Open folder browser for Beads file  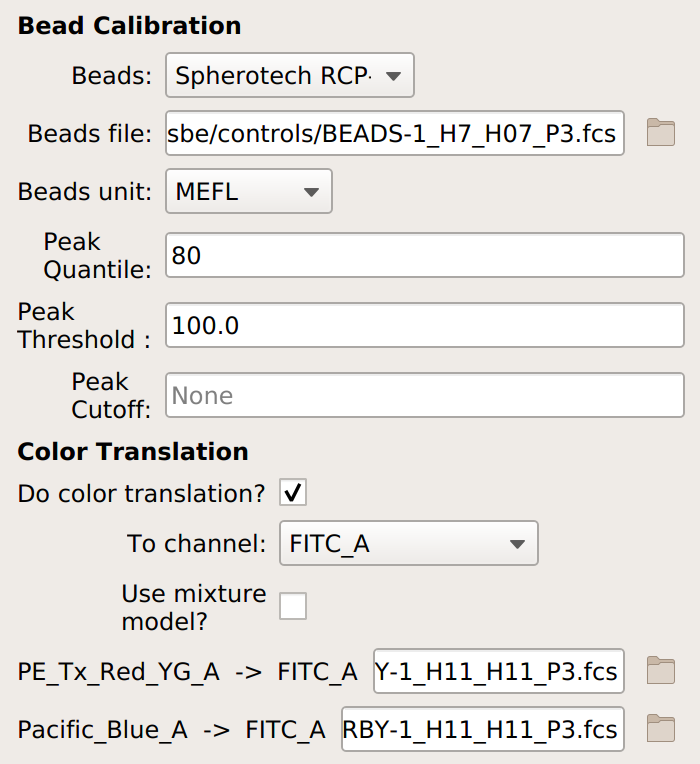coord(661,133)
